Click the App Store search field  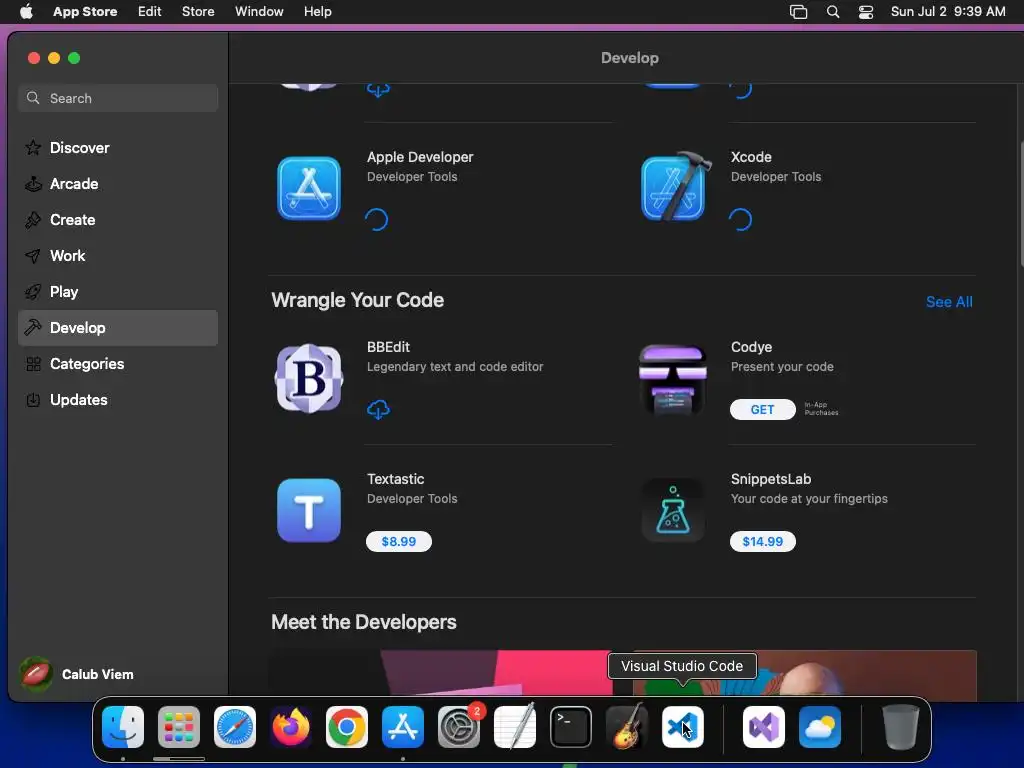pyautogui.click(x=118, y=98)
